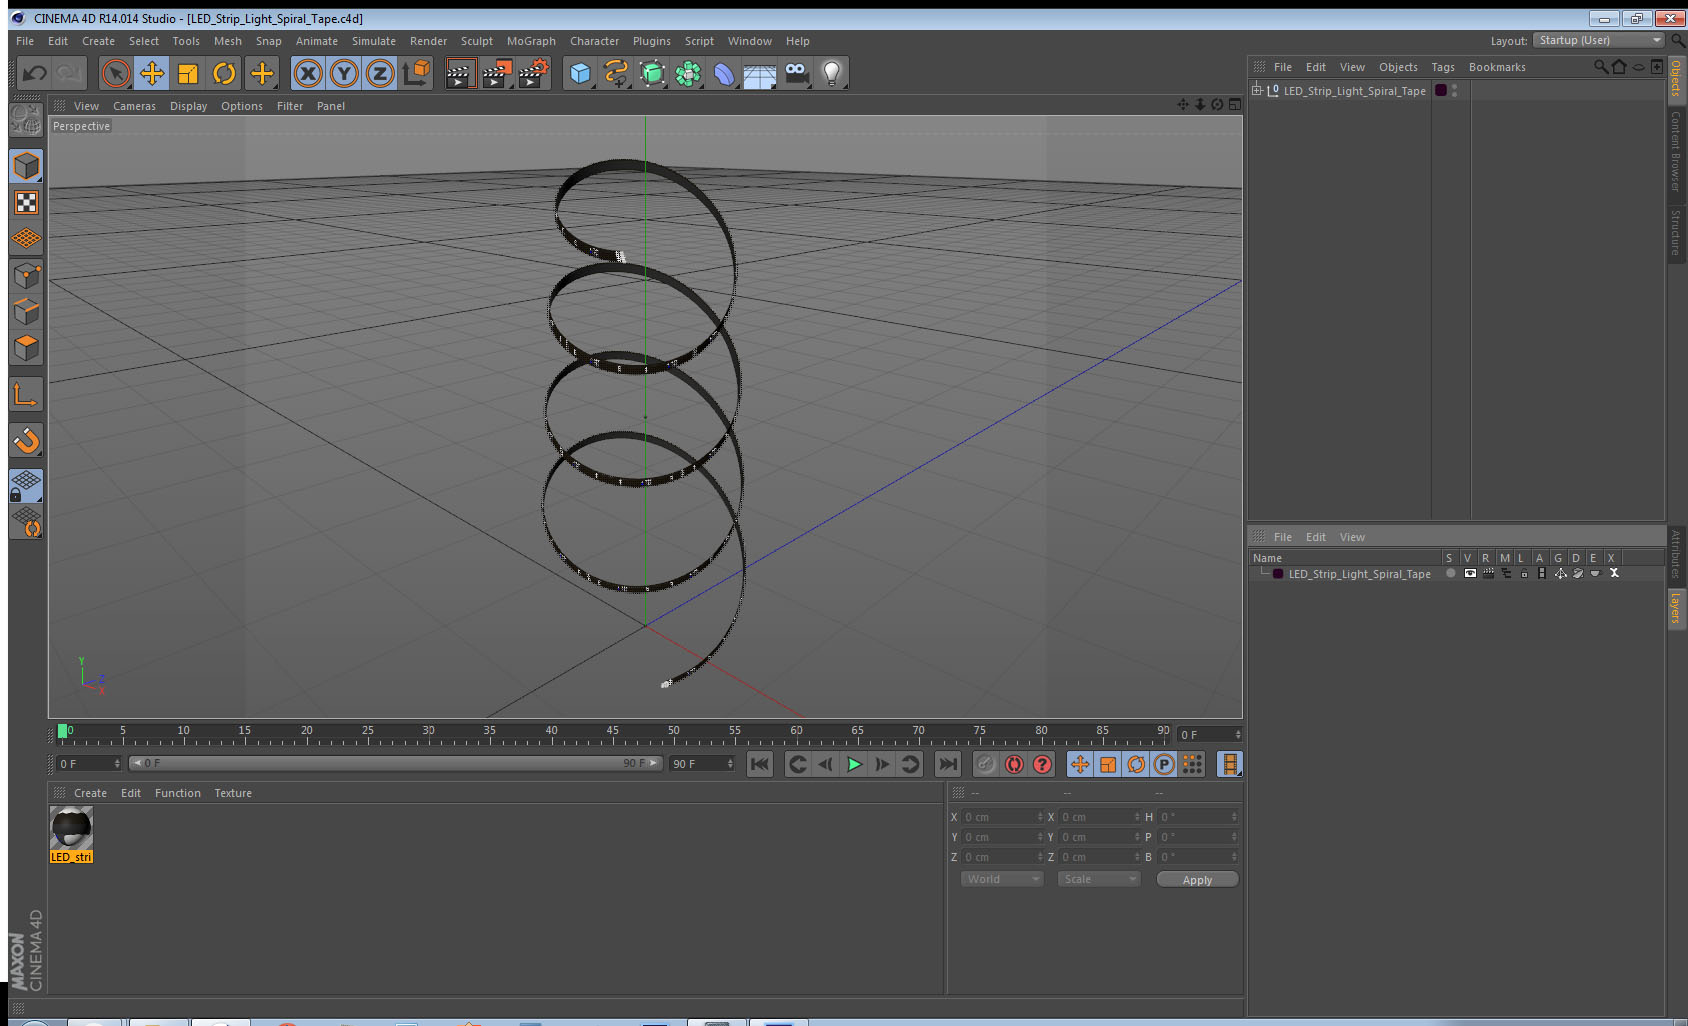Switch to Points mode
The height and width of the screenshot is (1026, 1688).
tap(26, 275)
